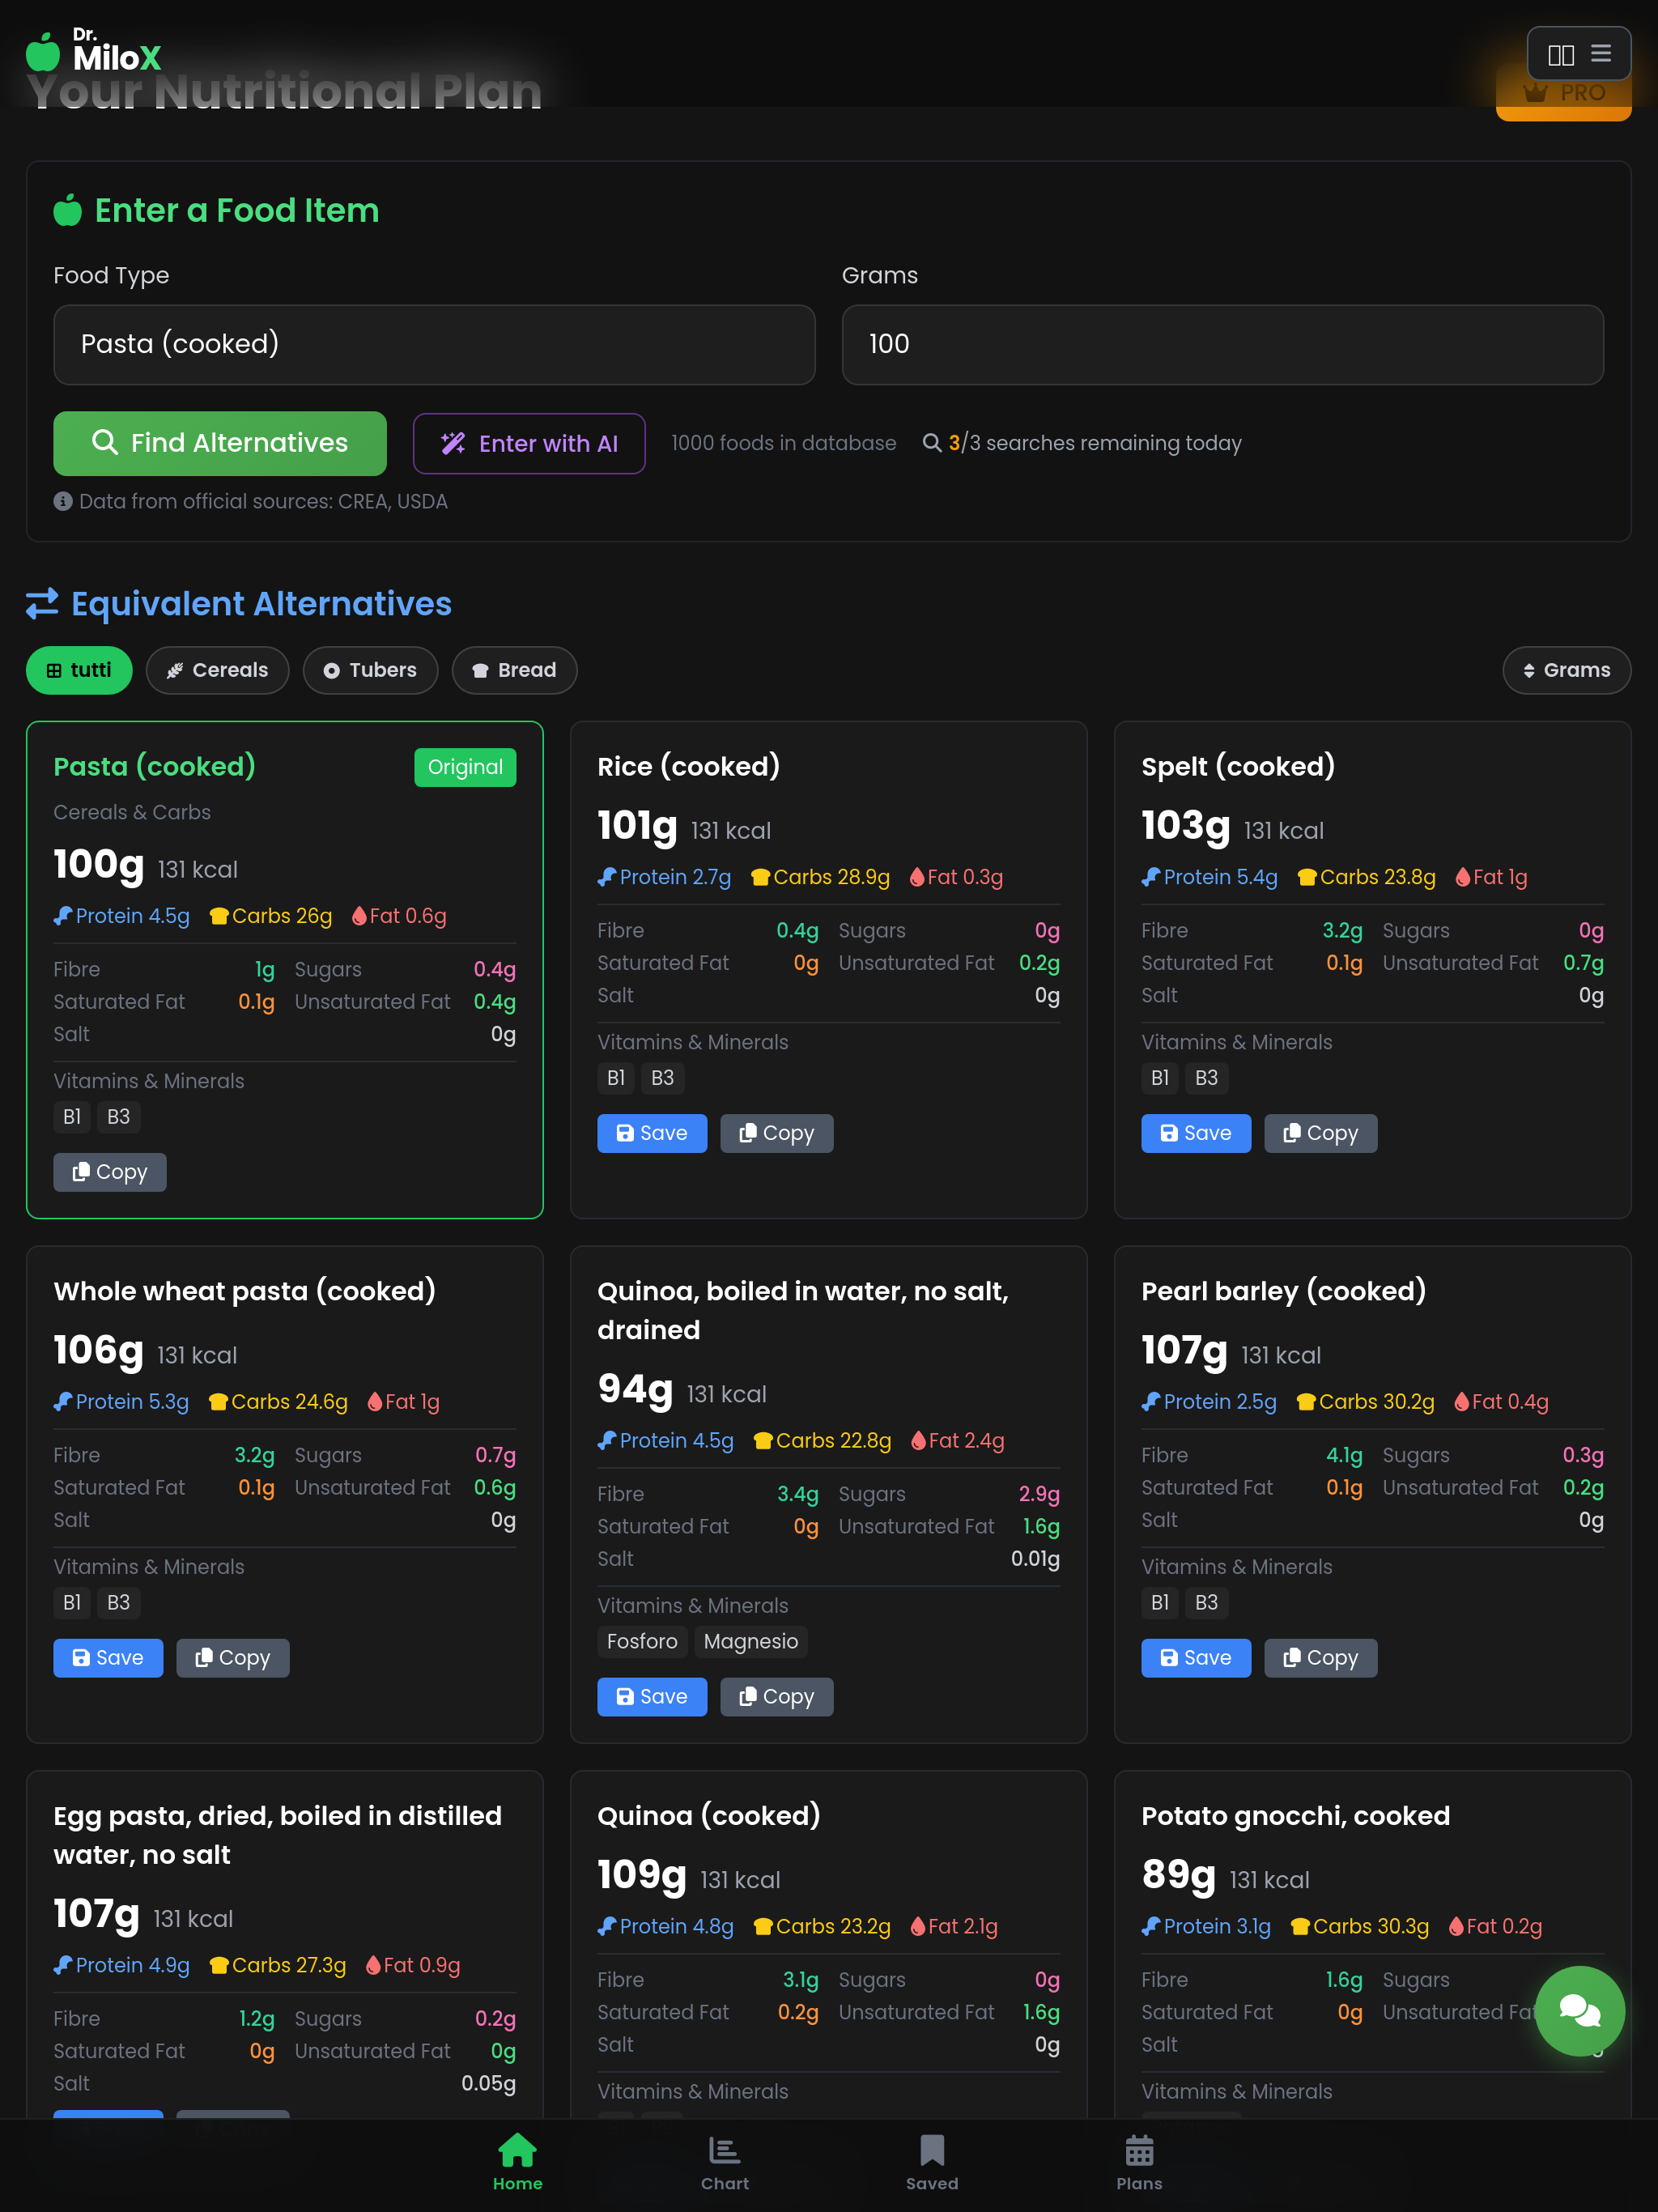Copy the Whole wheat pasta card
Image resolution: width=1658 pixels, height=2212 pixels.
[x=233, y=1658]
